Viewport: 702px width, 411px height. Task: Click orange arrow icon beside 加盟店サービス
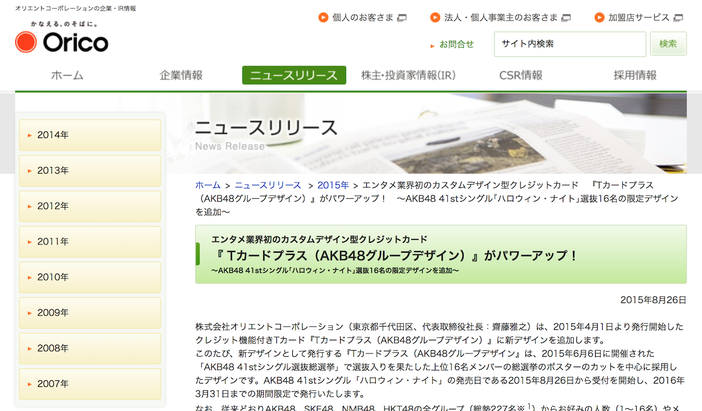599,17
